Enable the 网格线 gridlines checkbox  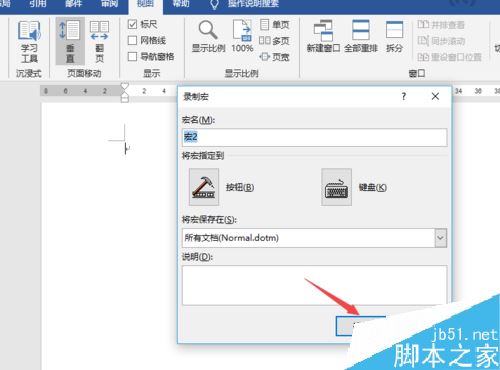(132, 40)
